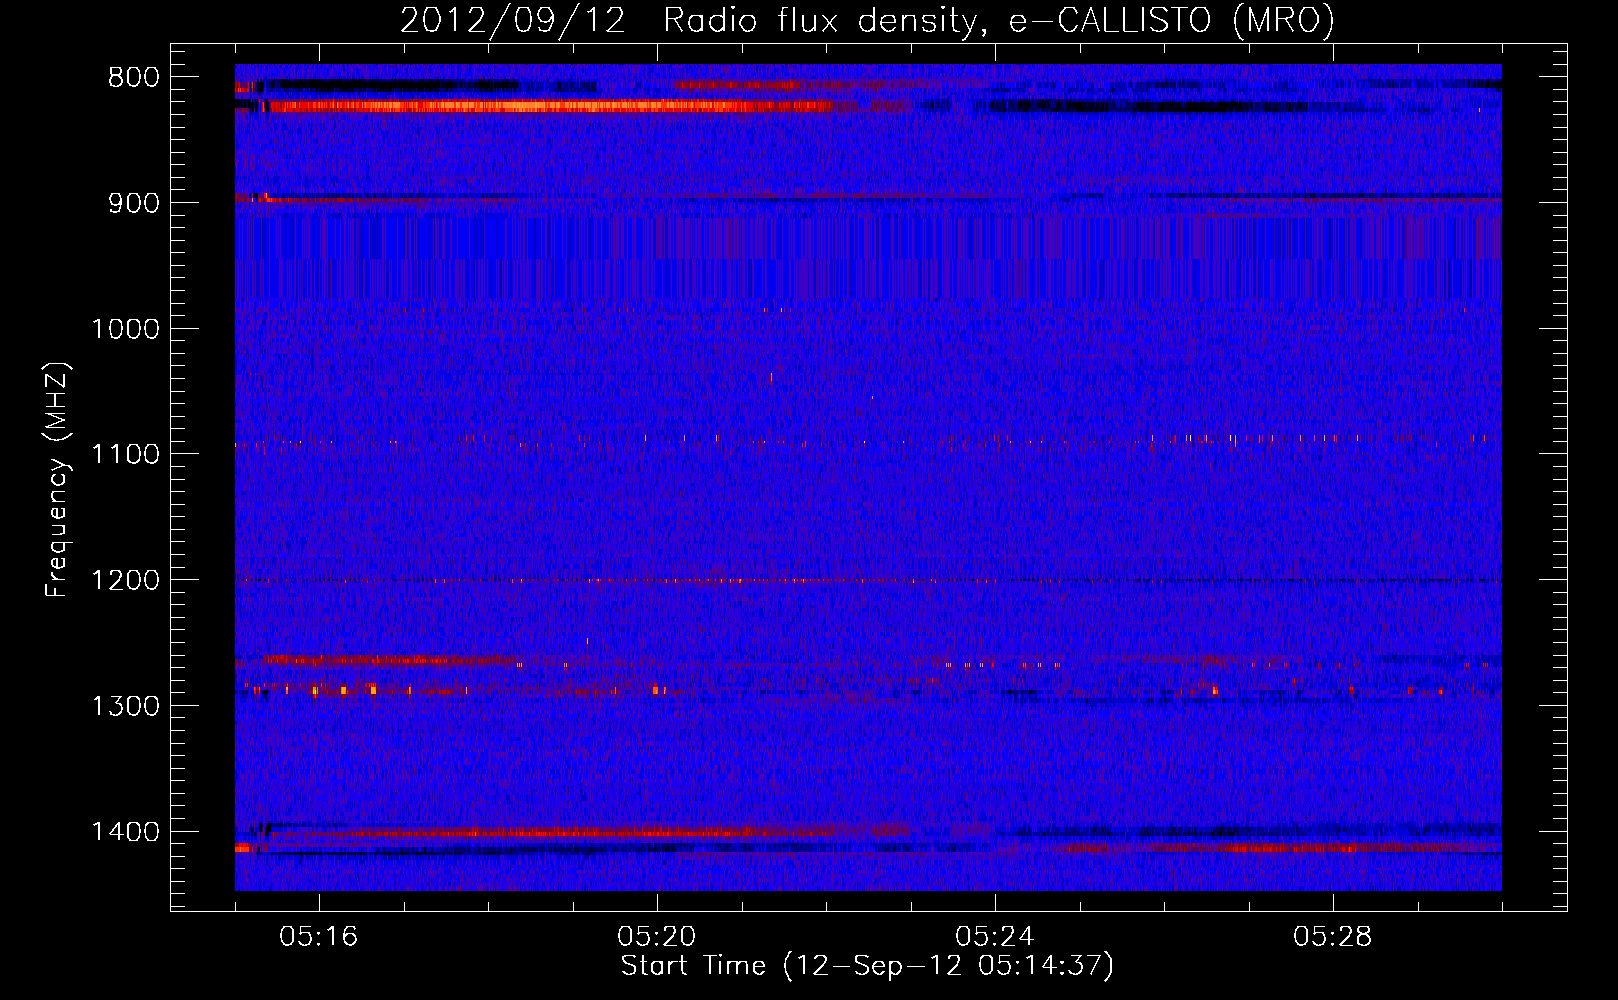Click the 'Frequency (MHZ)' axis label
The width and height of the screenshot is (1618, 1000).
click(x=57, y=480)
